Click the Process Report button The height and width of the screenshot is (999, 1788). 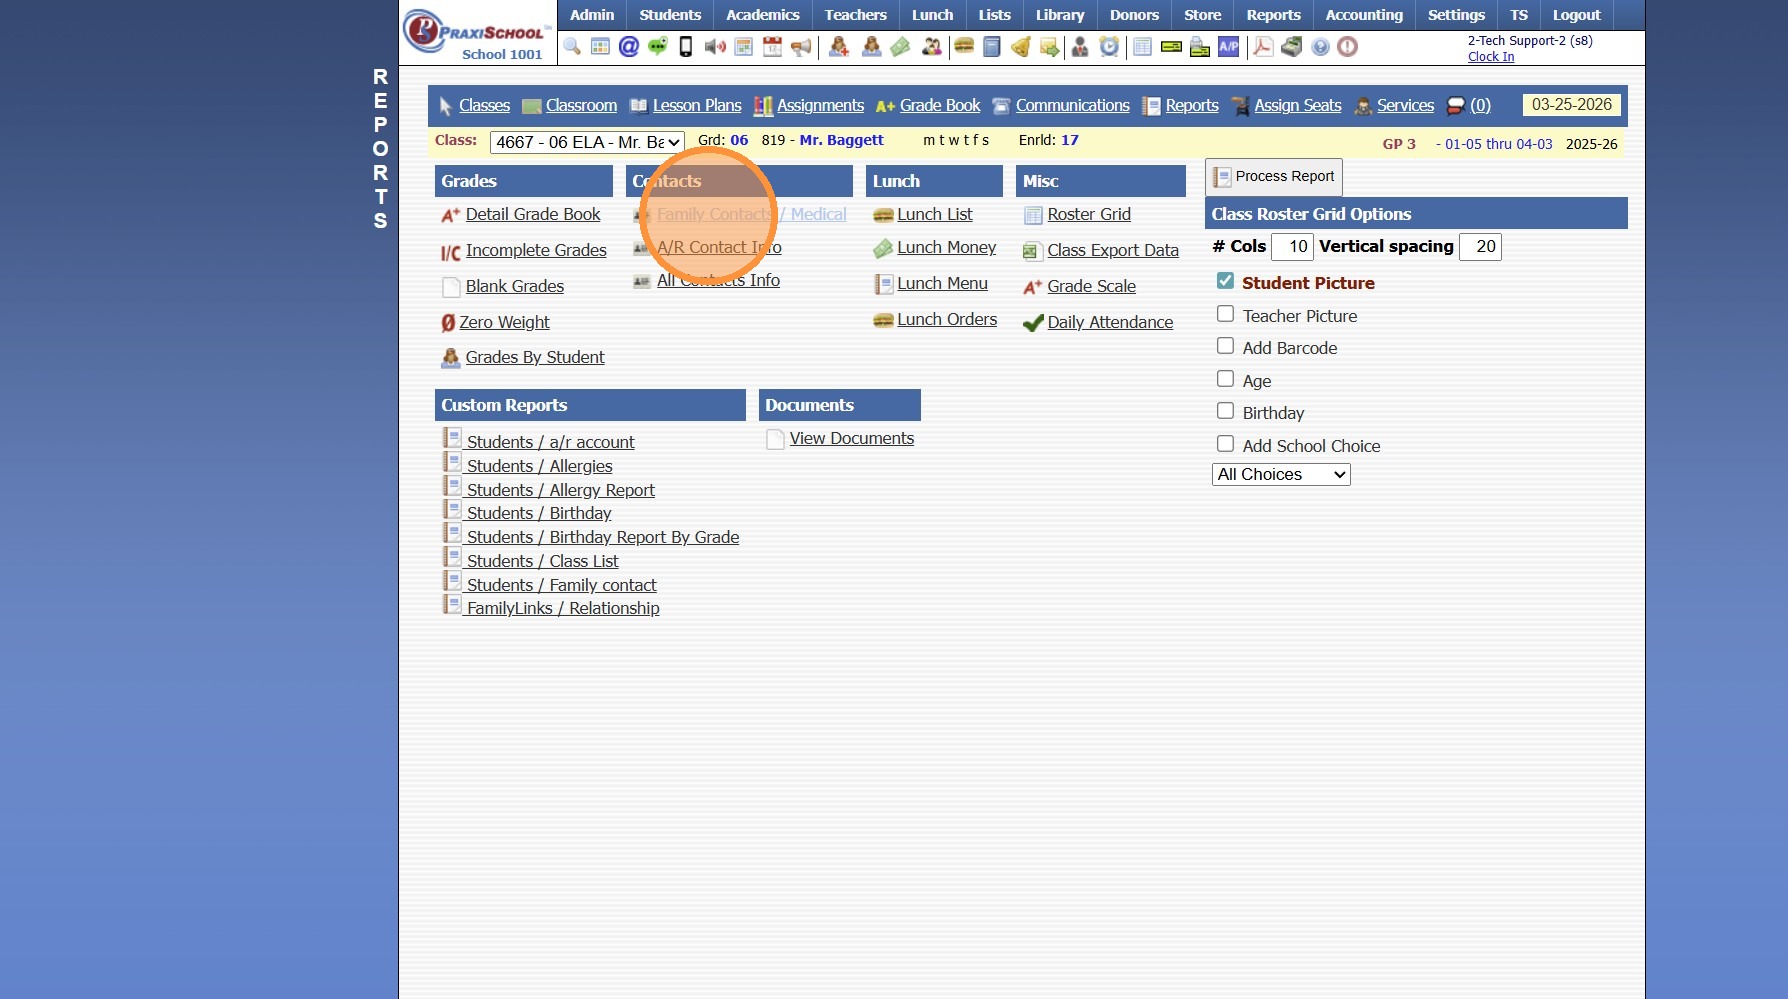1273,177
